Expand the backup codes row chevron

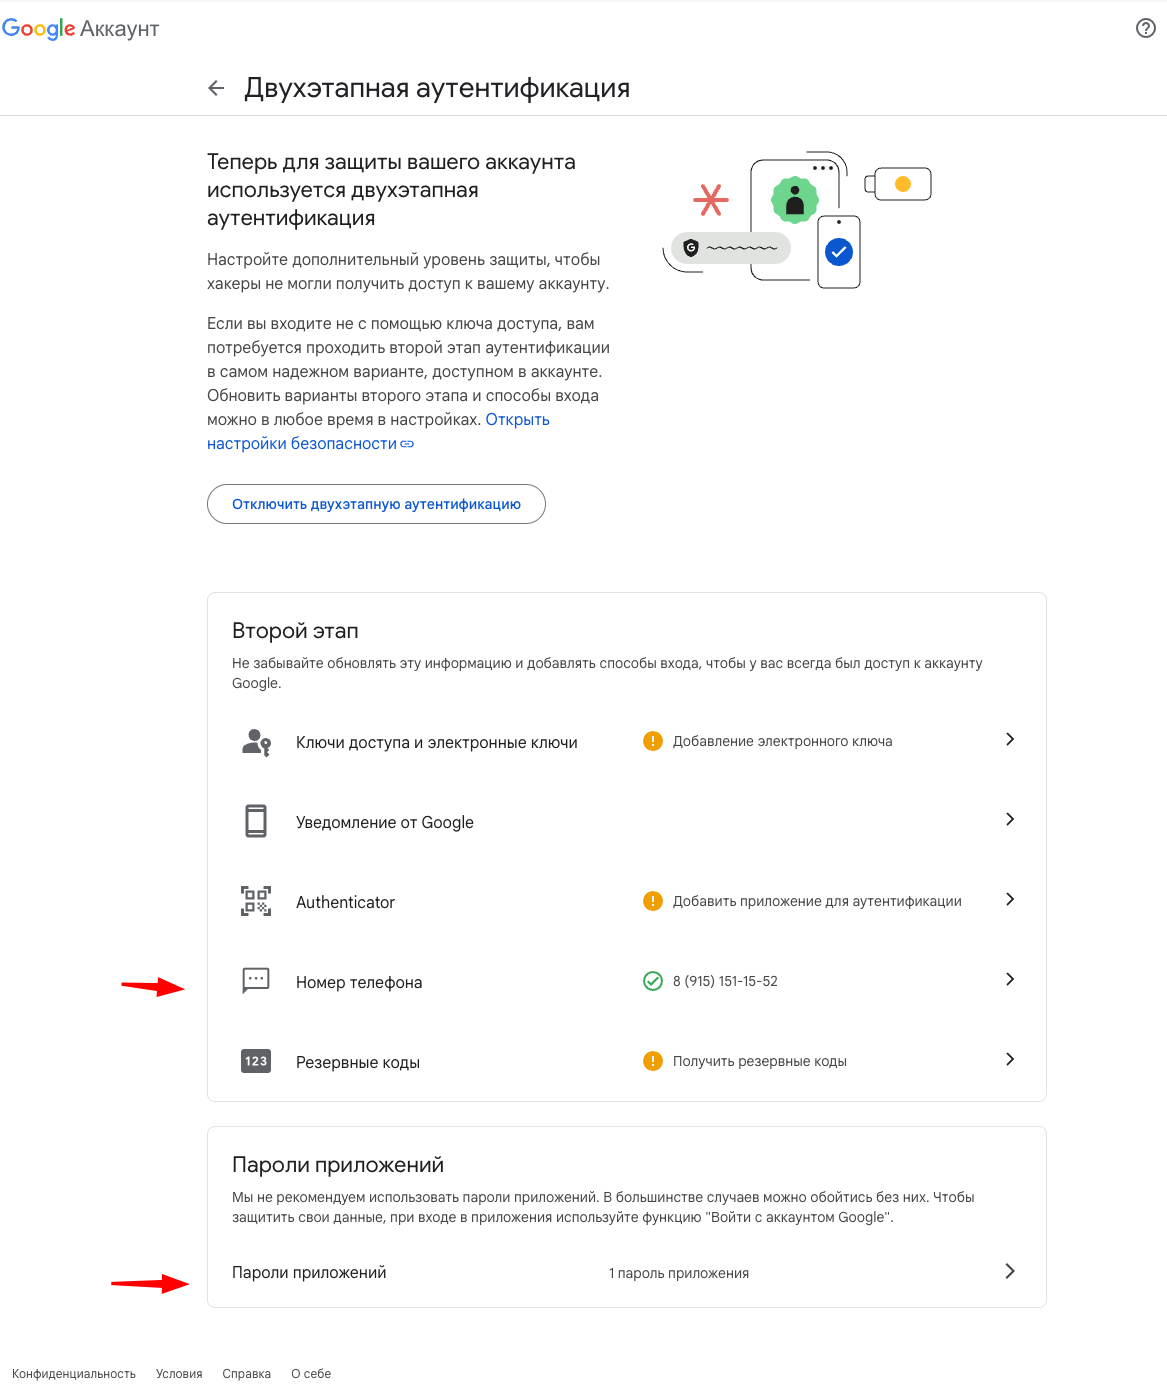(1010, 1059)
